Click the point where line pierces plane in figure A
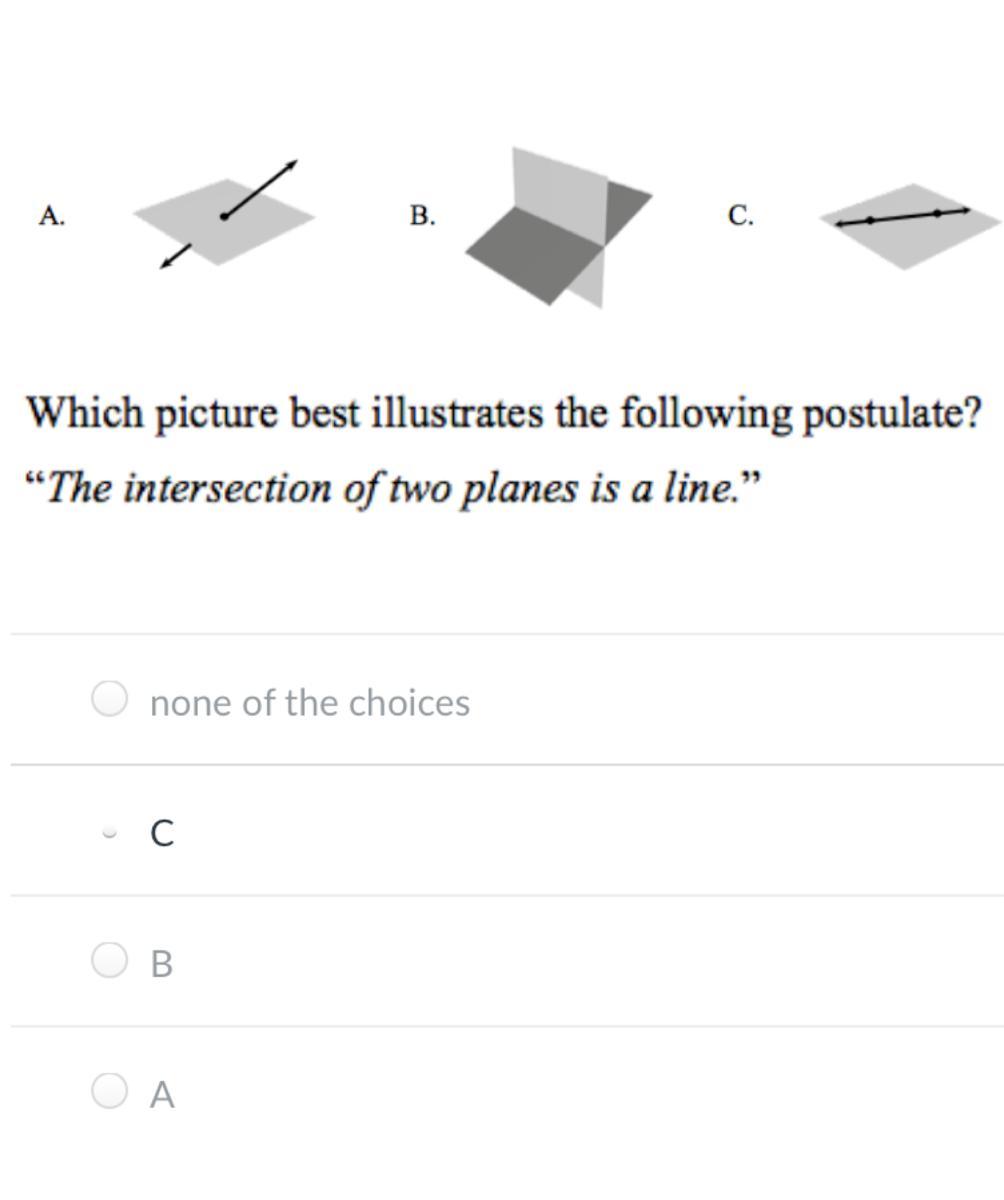 click(224, 215)
